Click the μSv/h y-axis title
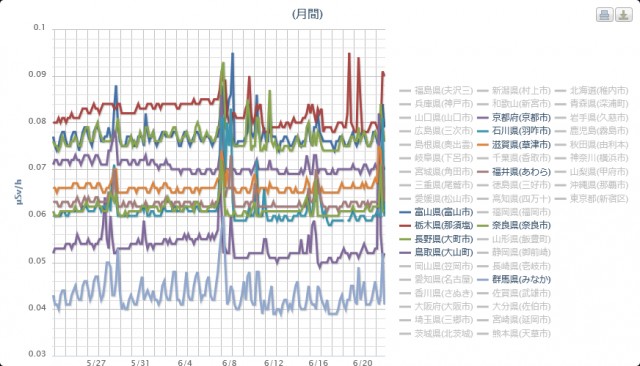640x366 pixels. [20, 192]
